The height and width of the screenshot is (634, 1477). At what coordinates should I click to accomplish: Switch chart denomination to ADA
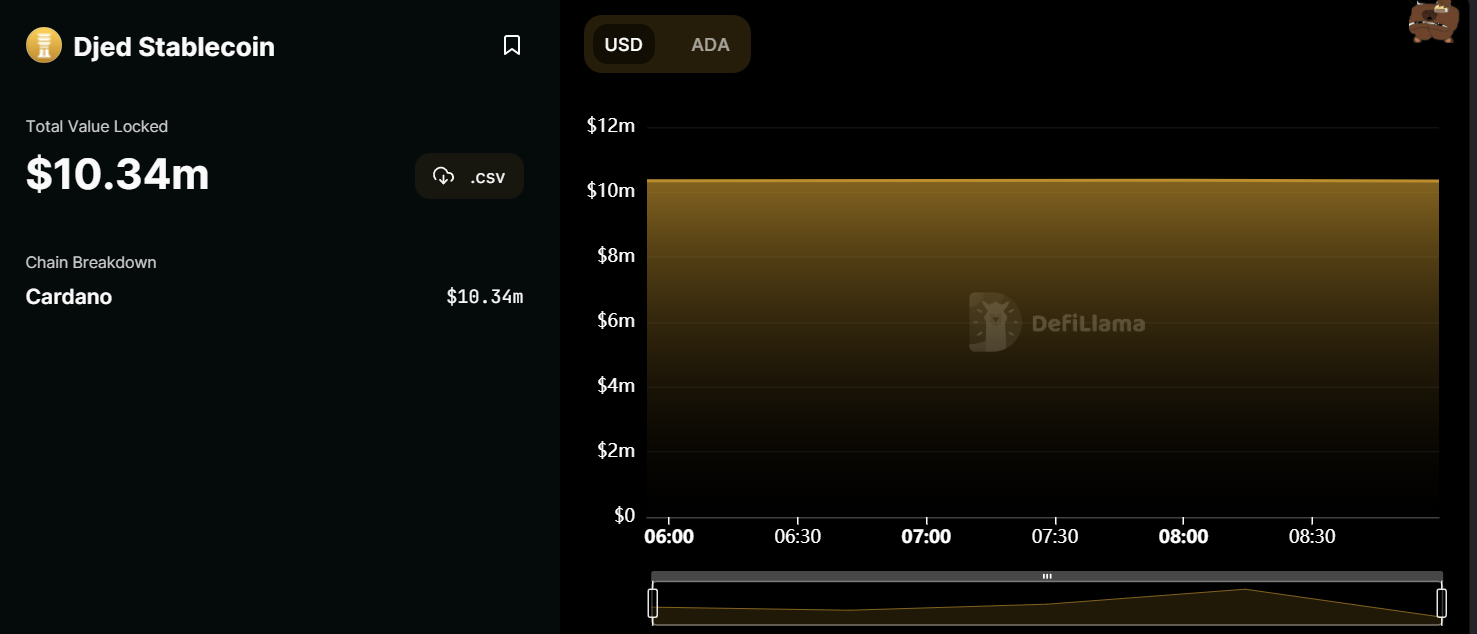pos(710,45)
